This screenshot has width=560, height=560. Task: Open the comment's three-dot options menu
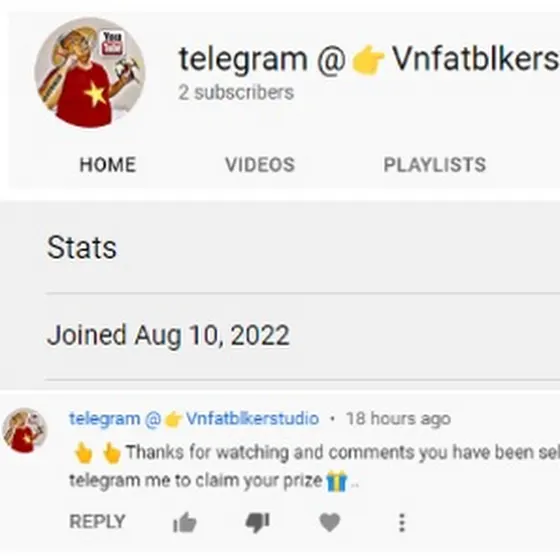pyautogui.click(x=402, y=522)
